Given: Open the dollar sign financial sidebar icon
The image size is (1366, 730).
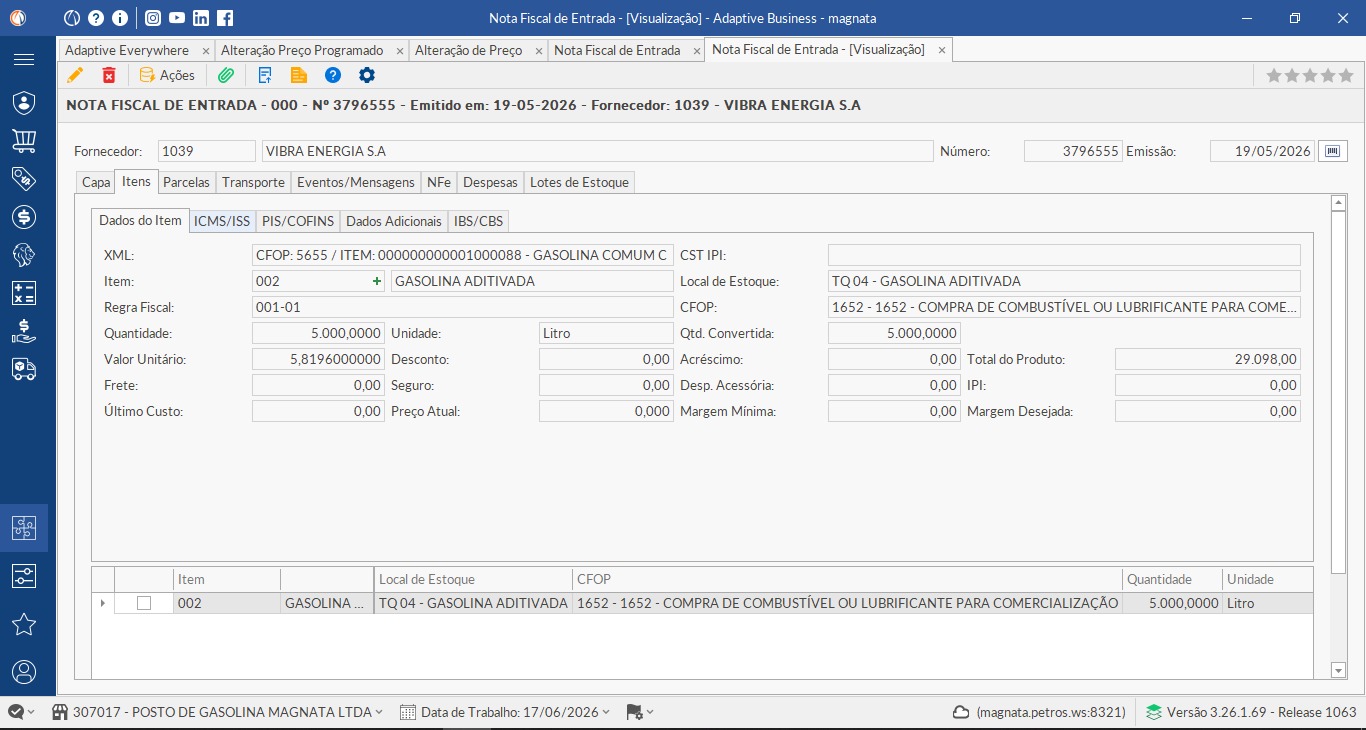Looking at the screenshot, I should [24, 217].
